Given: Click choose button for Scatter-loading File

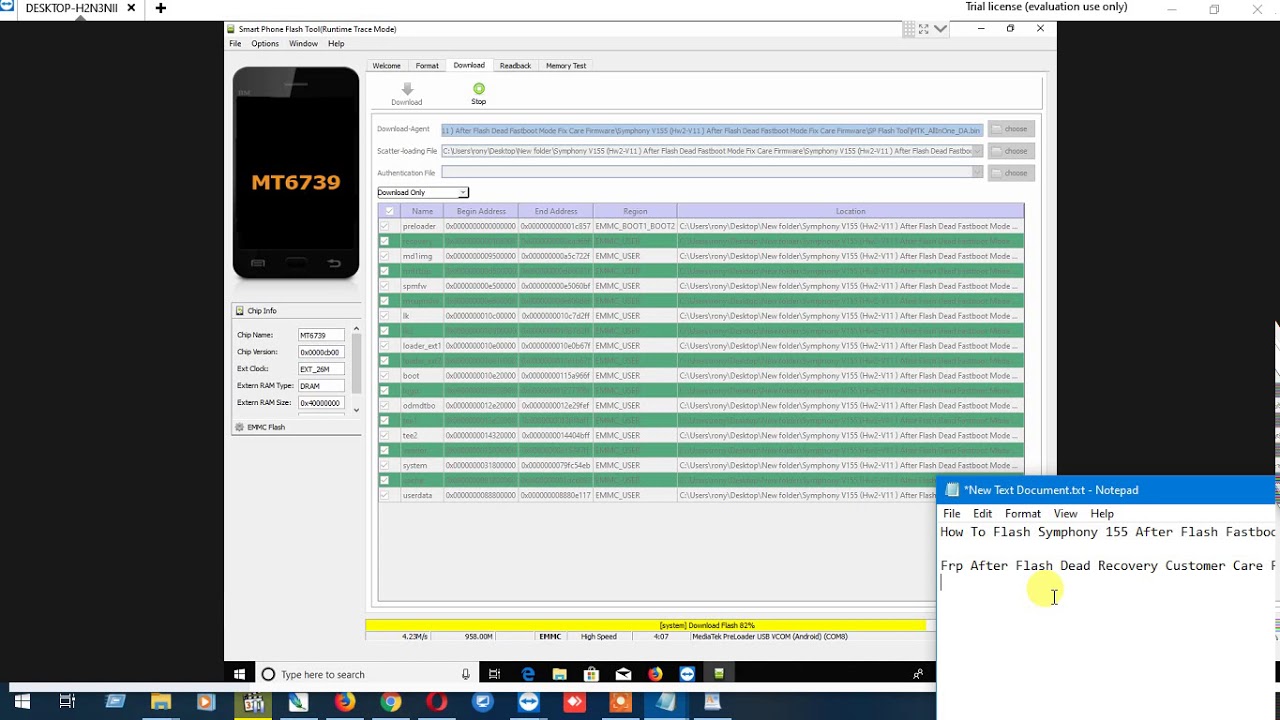Looking at the screenshot, I should 1012,151.
